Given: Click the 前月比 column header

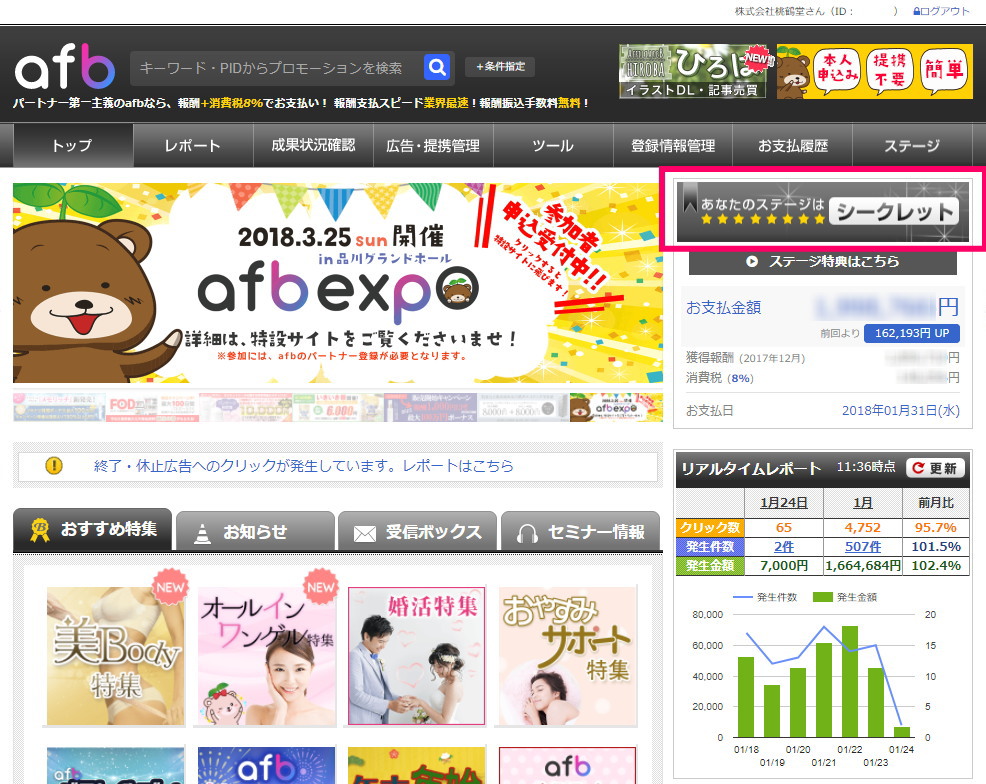Looking at the screenshot, I should point(936,503).
